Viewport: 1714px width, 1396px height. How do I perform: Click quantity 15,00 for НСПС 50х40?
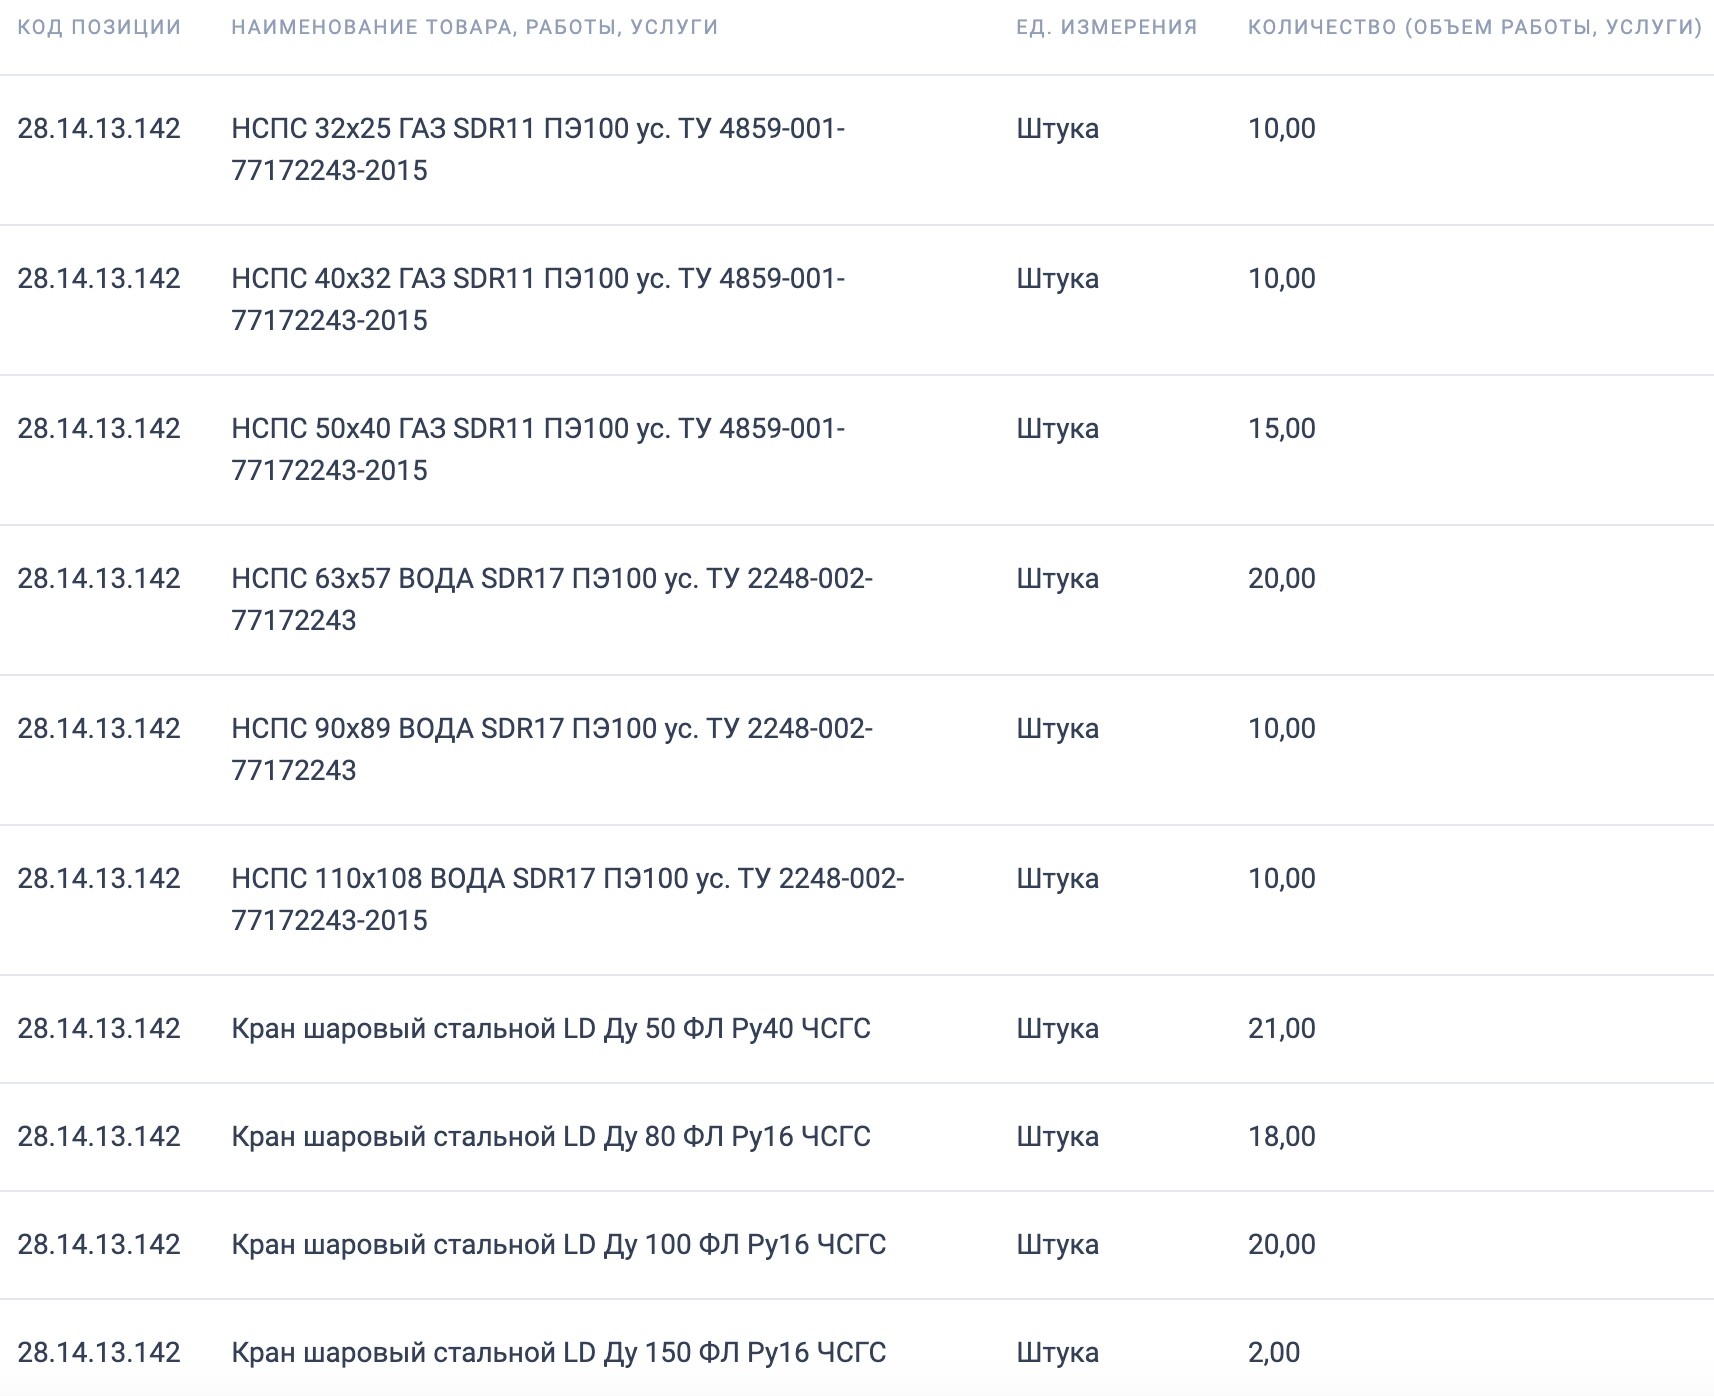1282,429
